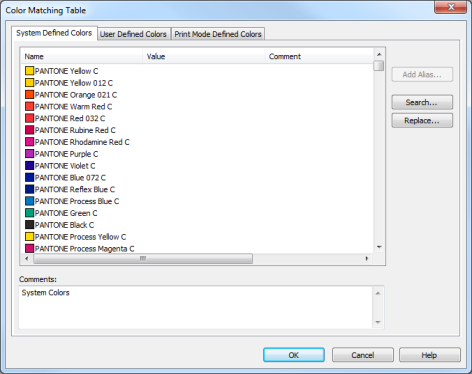Click the PANTONE Green C swatch

[30, 213]
